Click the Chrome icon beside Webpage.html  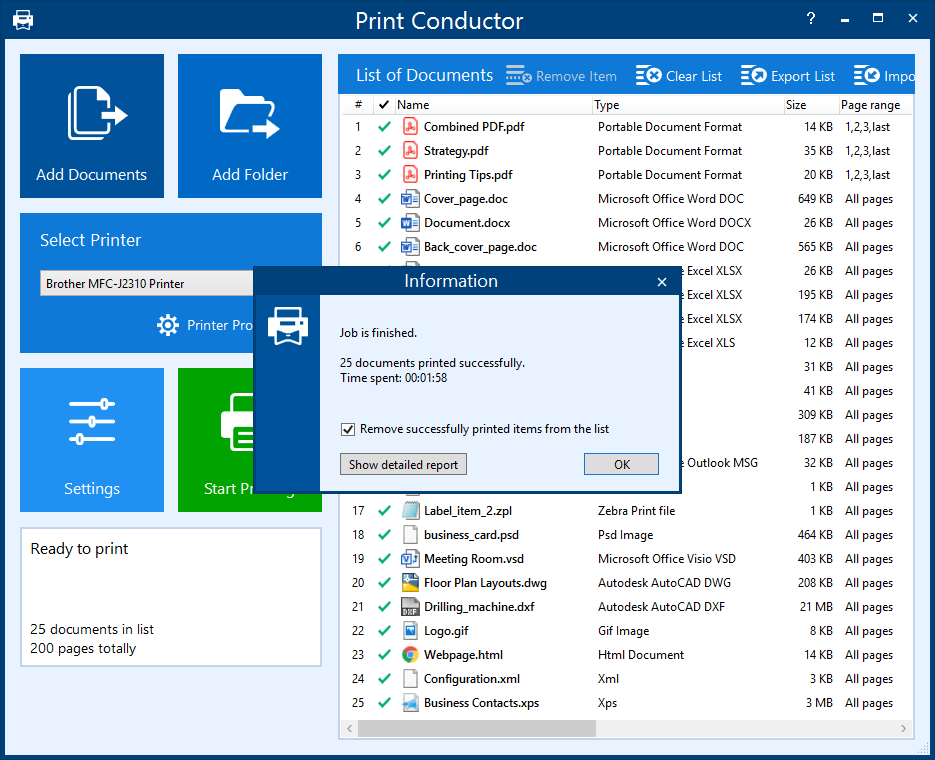point(410,655)
